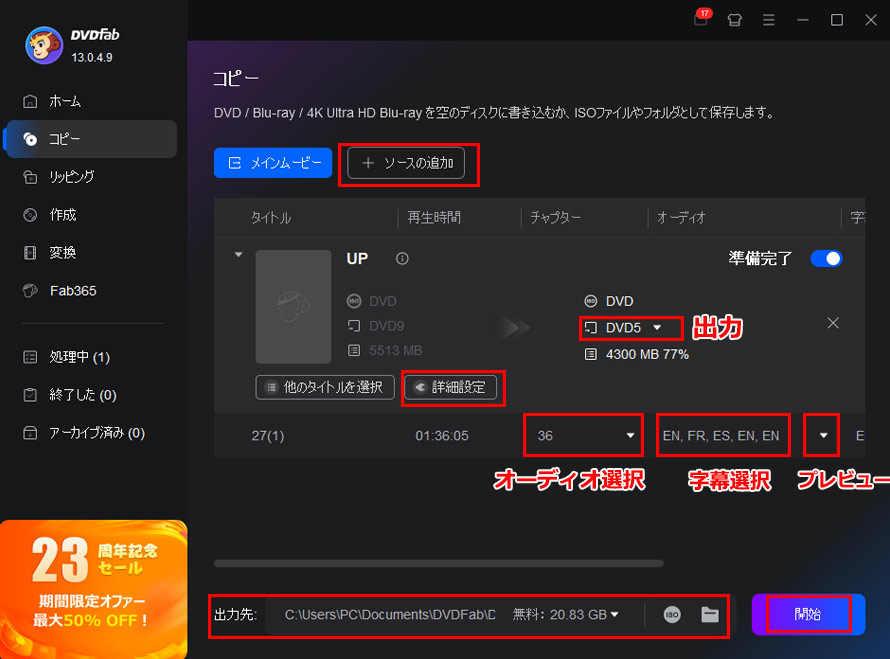Toggle the 準備完了 switch off

[x=826, y=258]
